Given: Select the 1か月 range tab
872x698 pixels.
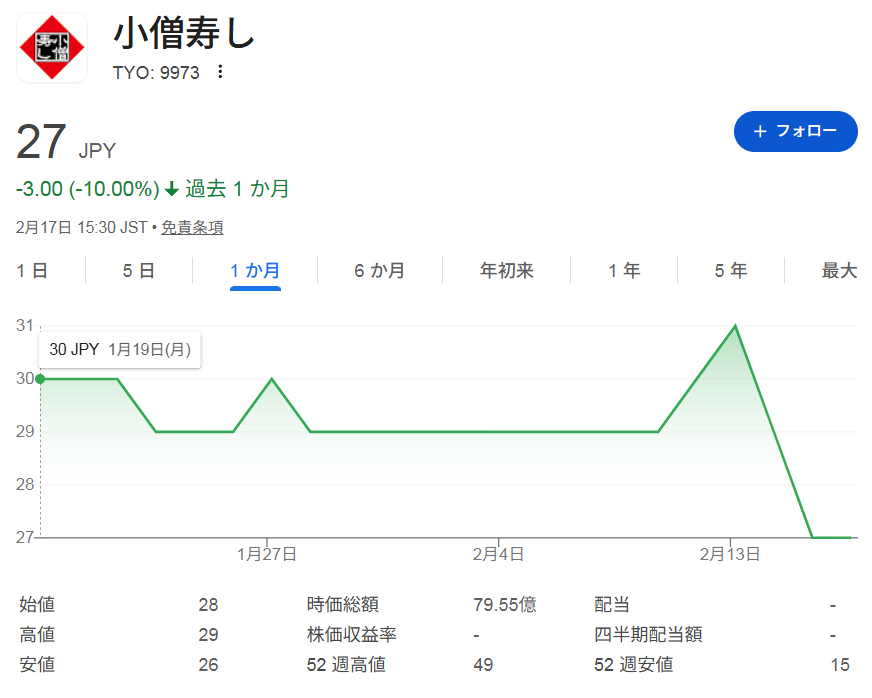Looking at the screenshot, I should [255, 271].
